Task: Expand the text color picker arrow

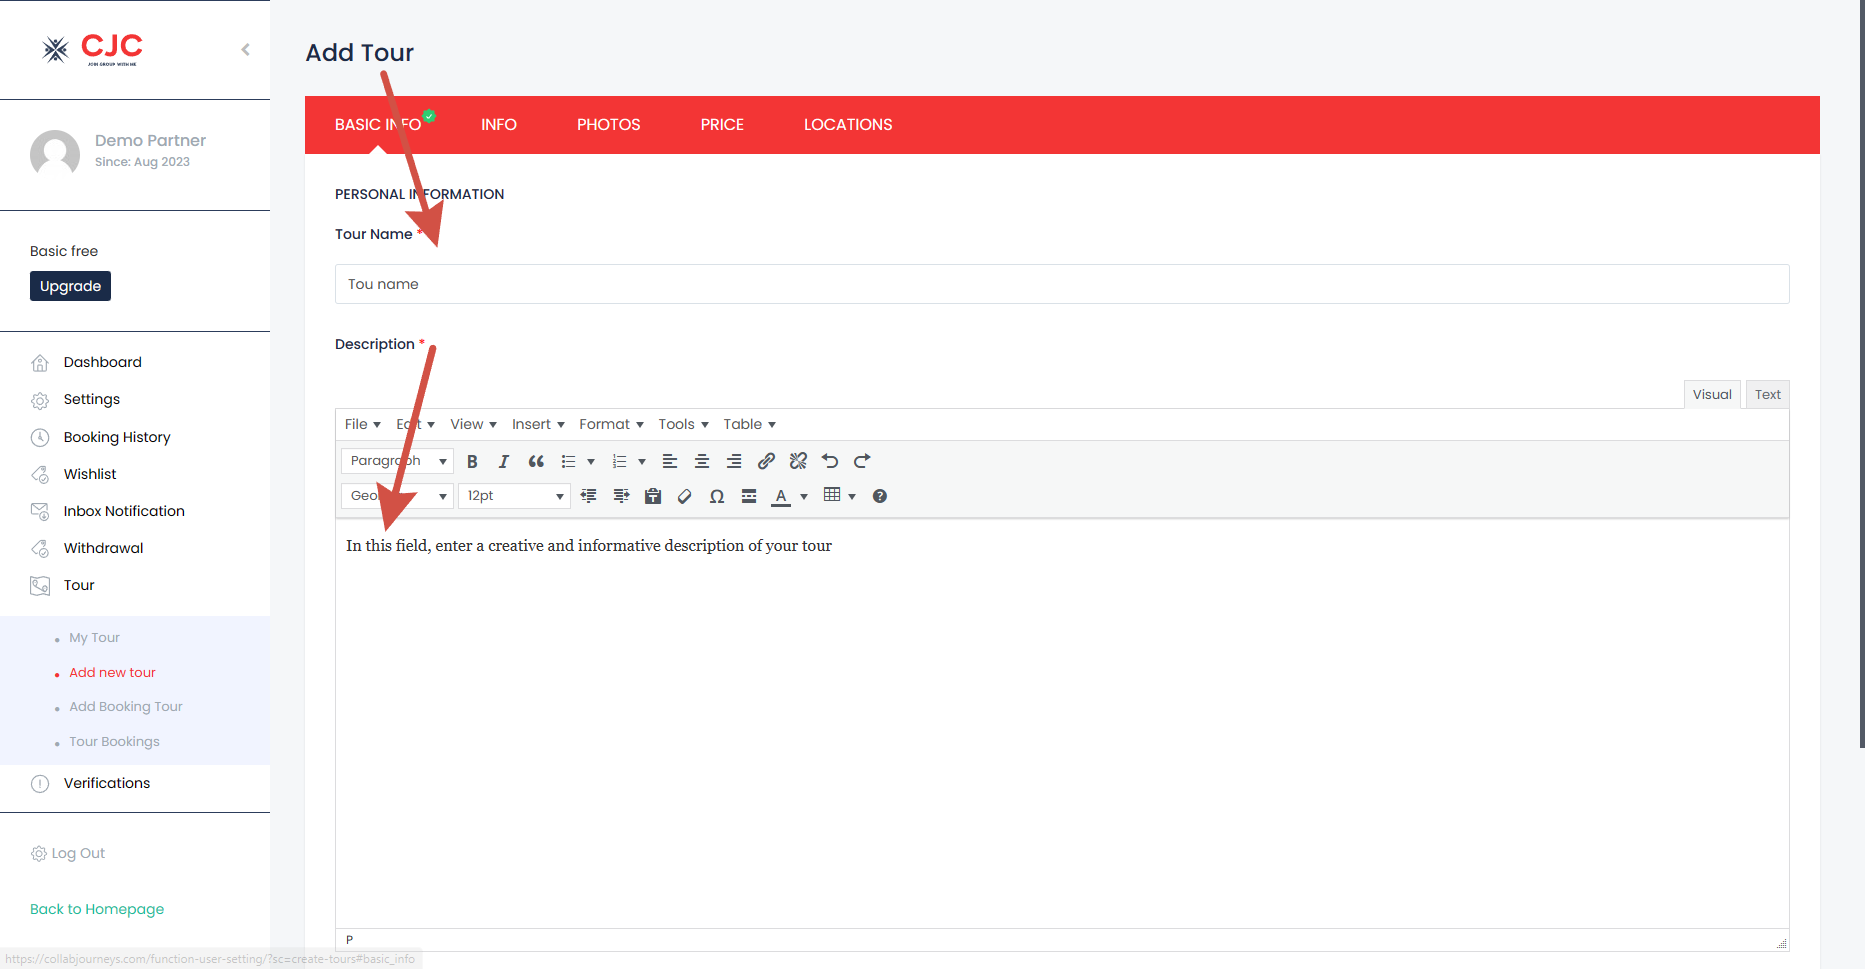Action: pos(804,496)
